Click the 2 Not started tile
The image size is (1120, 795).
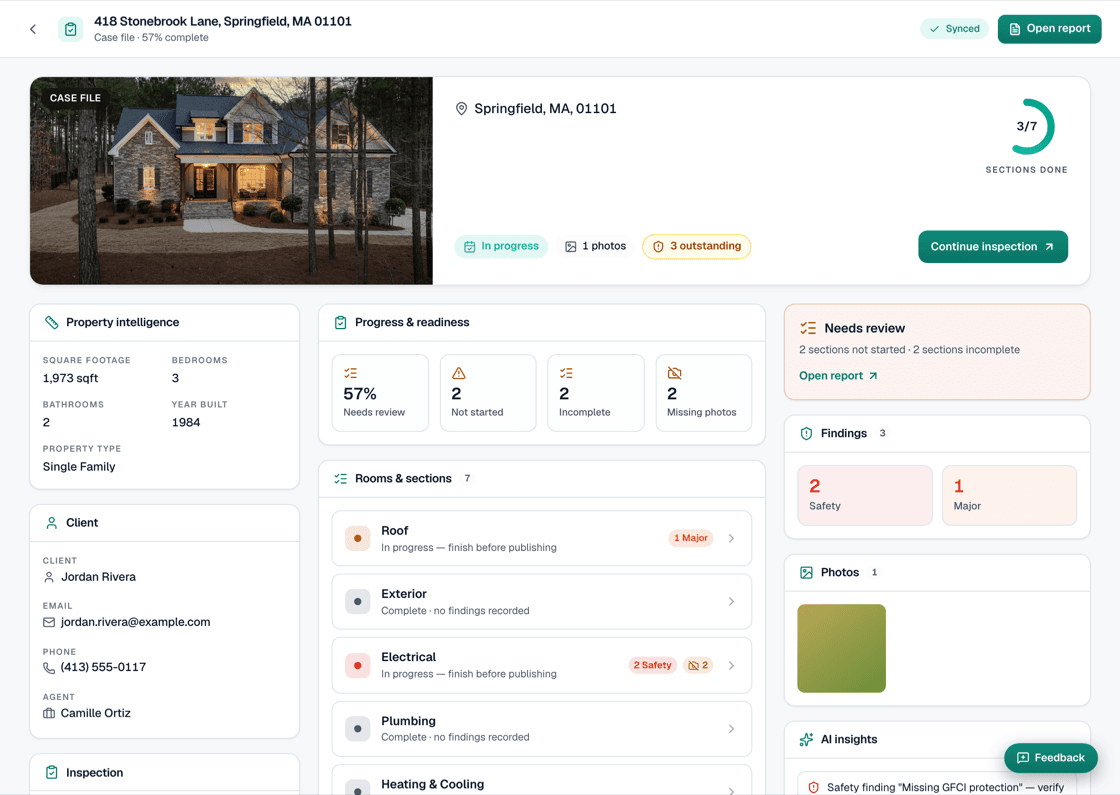coord(489,393)
